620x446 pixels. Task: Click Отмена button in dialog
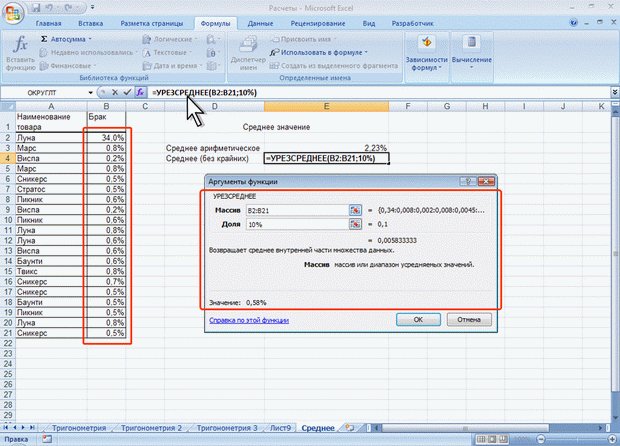(x=469, y=319)
